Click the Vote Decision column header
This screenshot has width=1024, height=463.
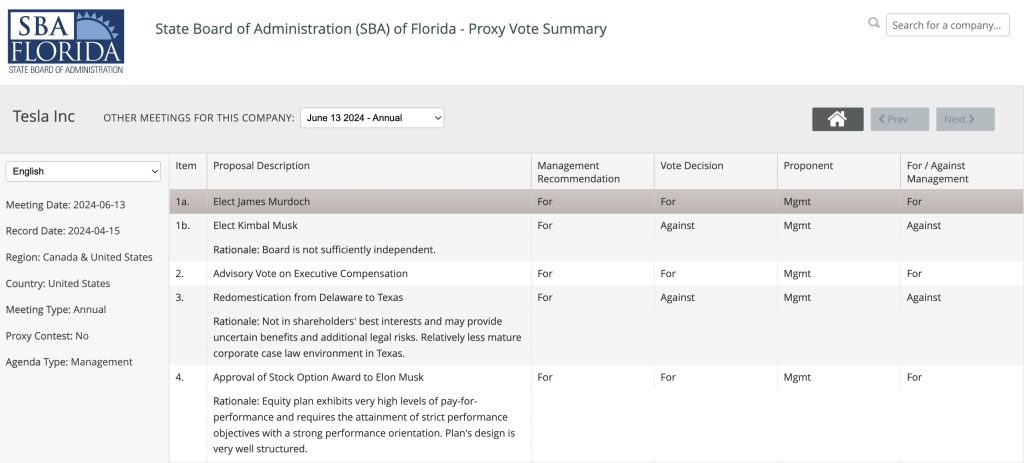(692, 166)
